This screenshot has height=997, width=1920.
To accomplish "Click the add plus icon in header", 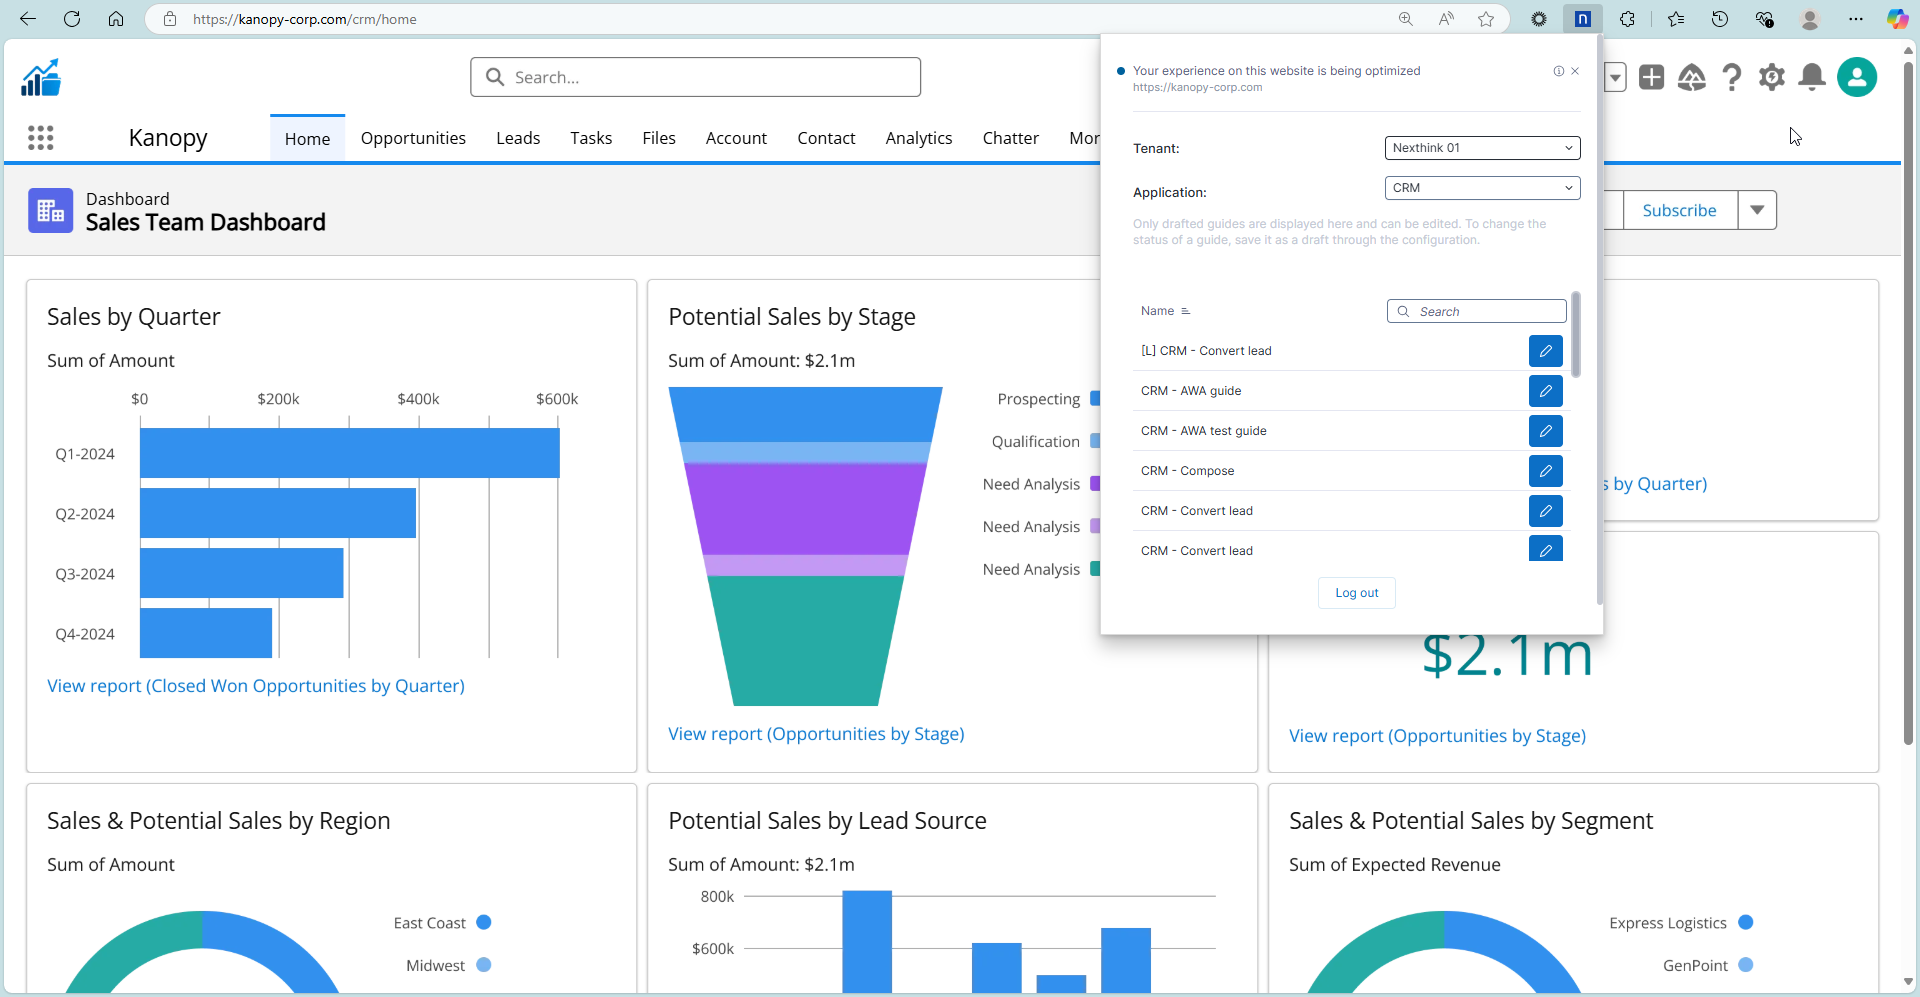I will click(x=1652, y=77).
